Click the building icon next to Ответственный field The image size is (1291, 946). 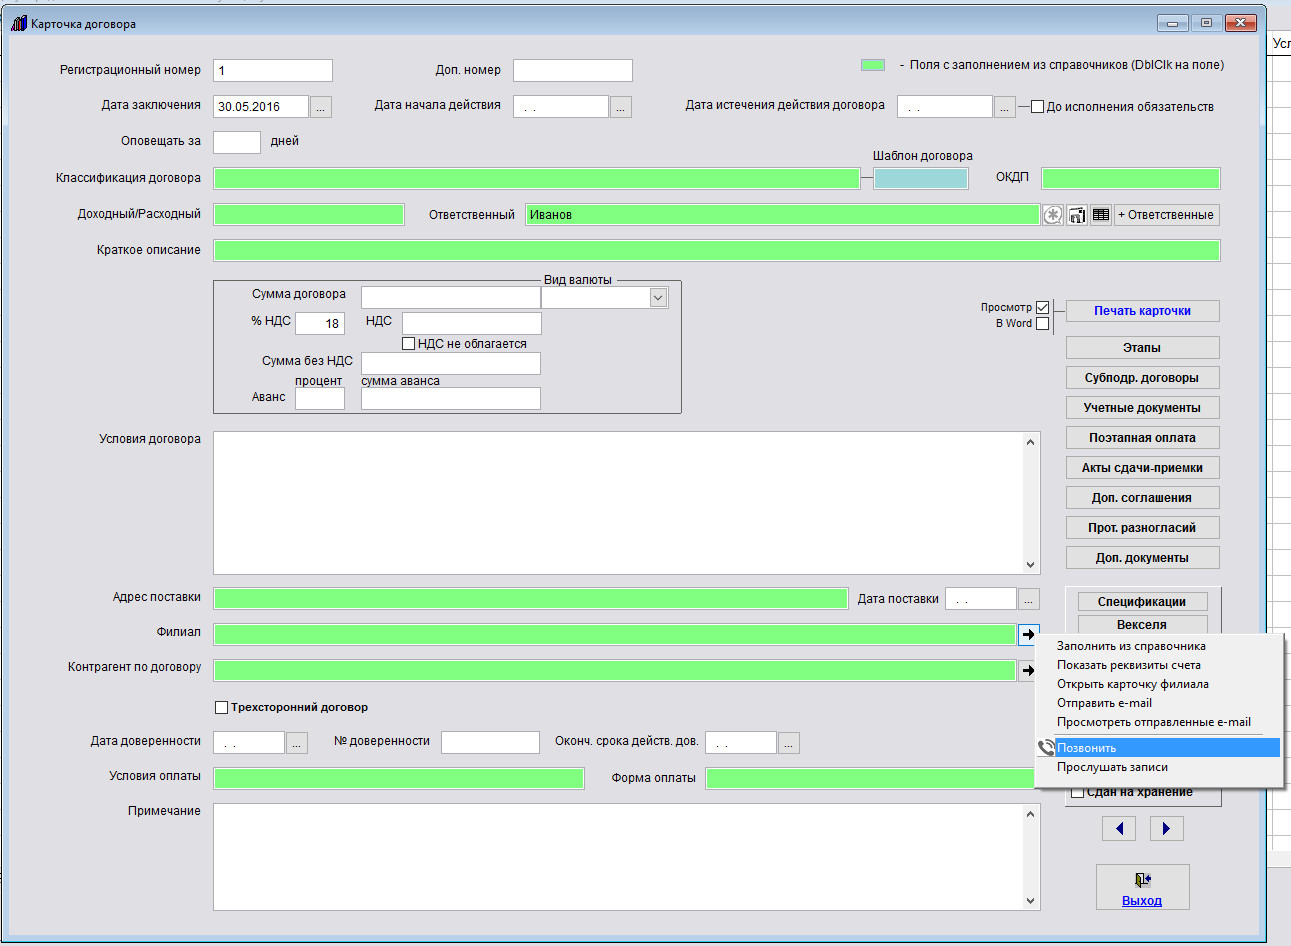pos(1076,215)
